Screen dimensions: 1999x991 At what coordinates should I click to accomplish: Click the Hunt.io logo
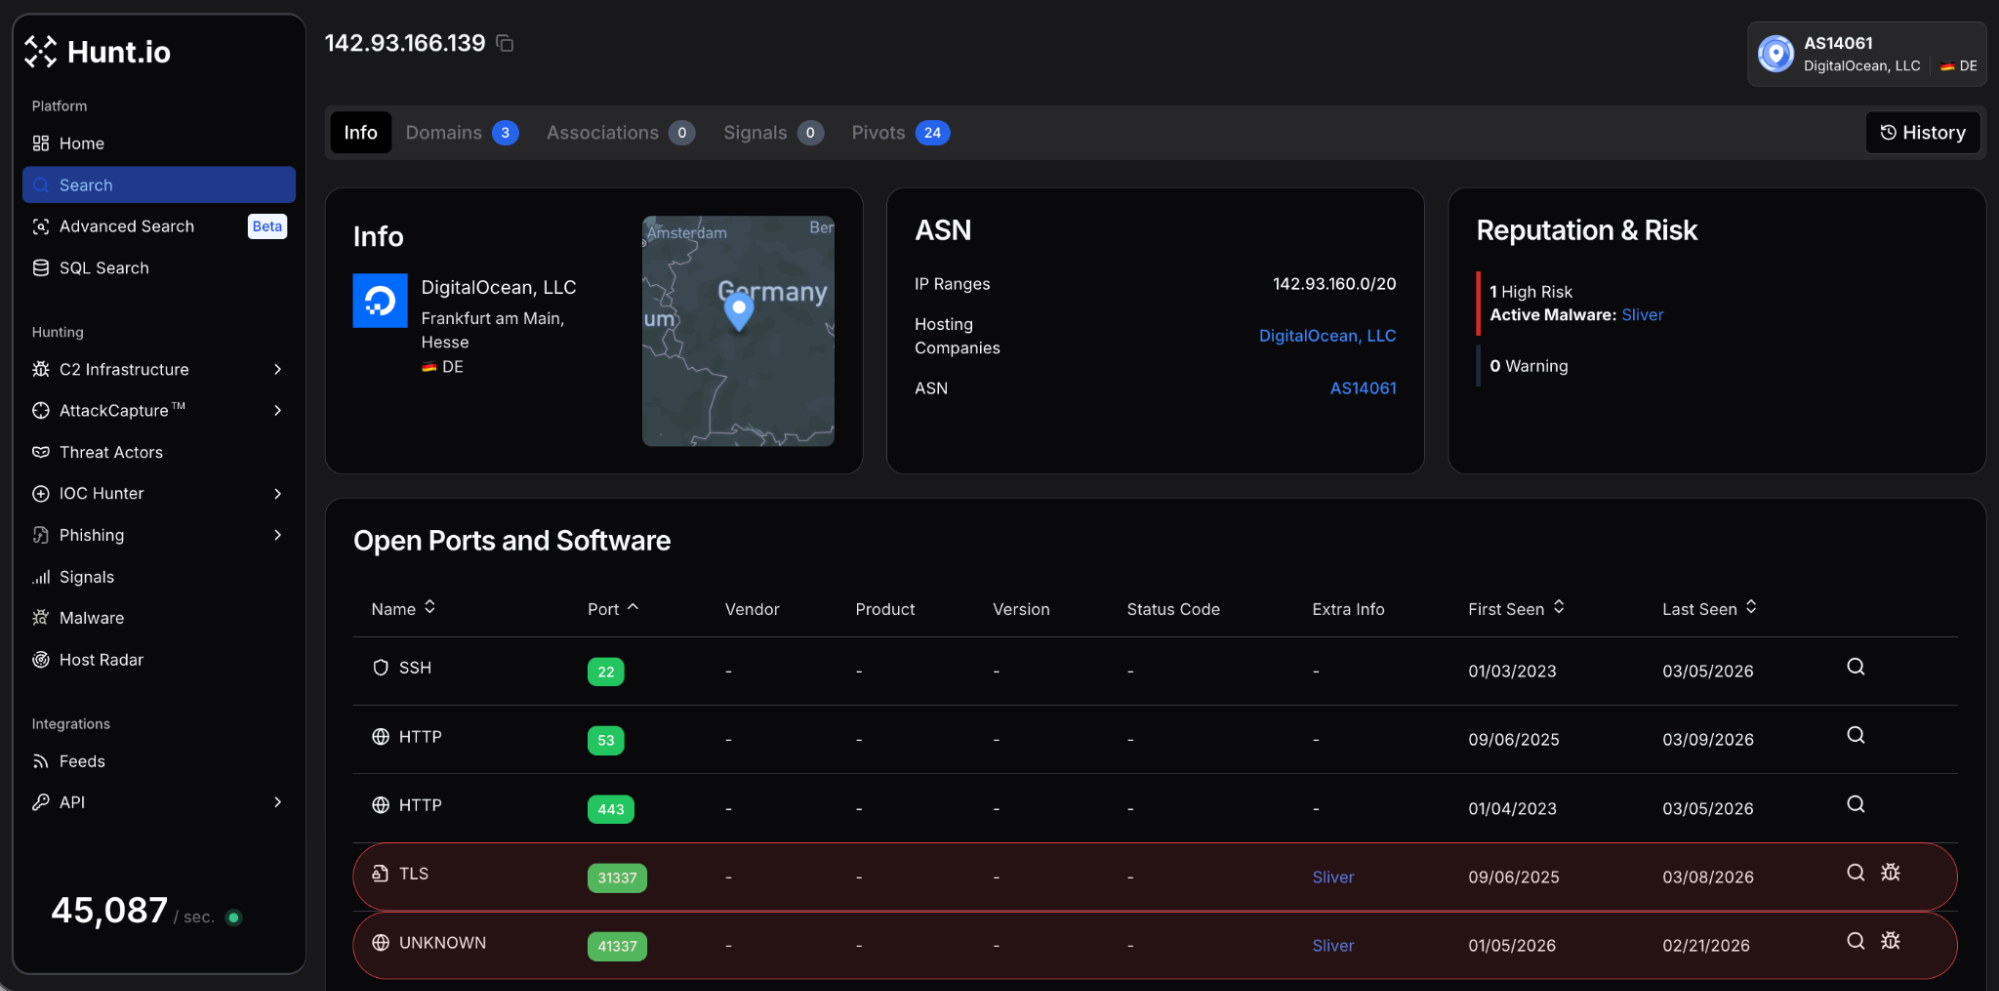point(98,52)
